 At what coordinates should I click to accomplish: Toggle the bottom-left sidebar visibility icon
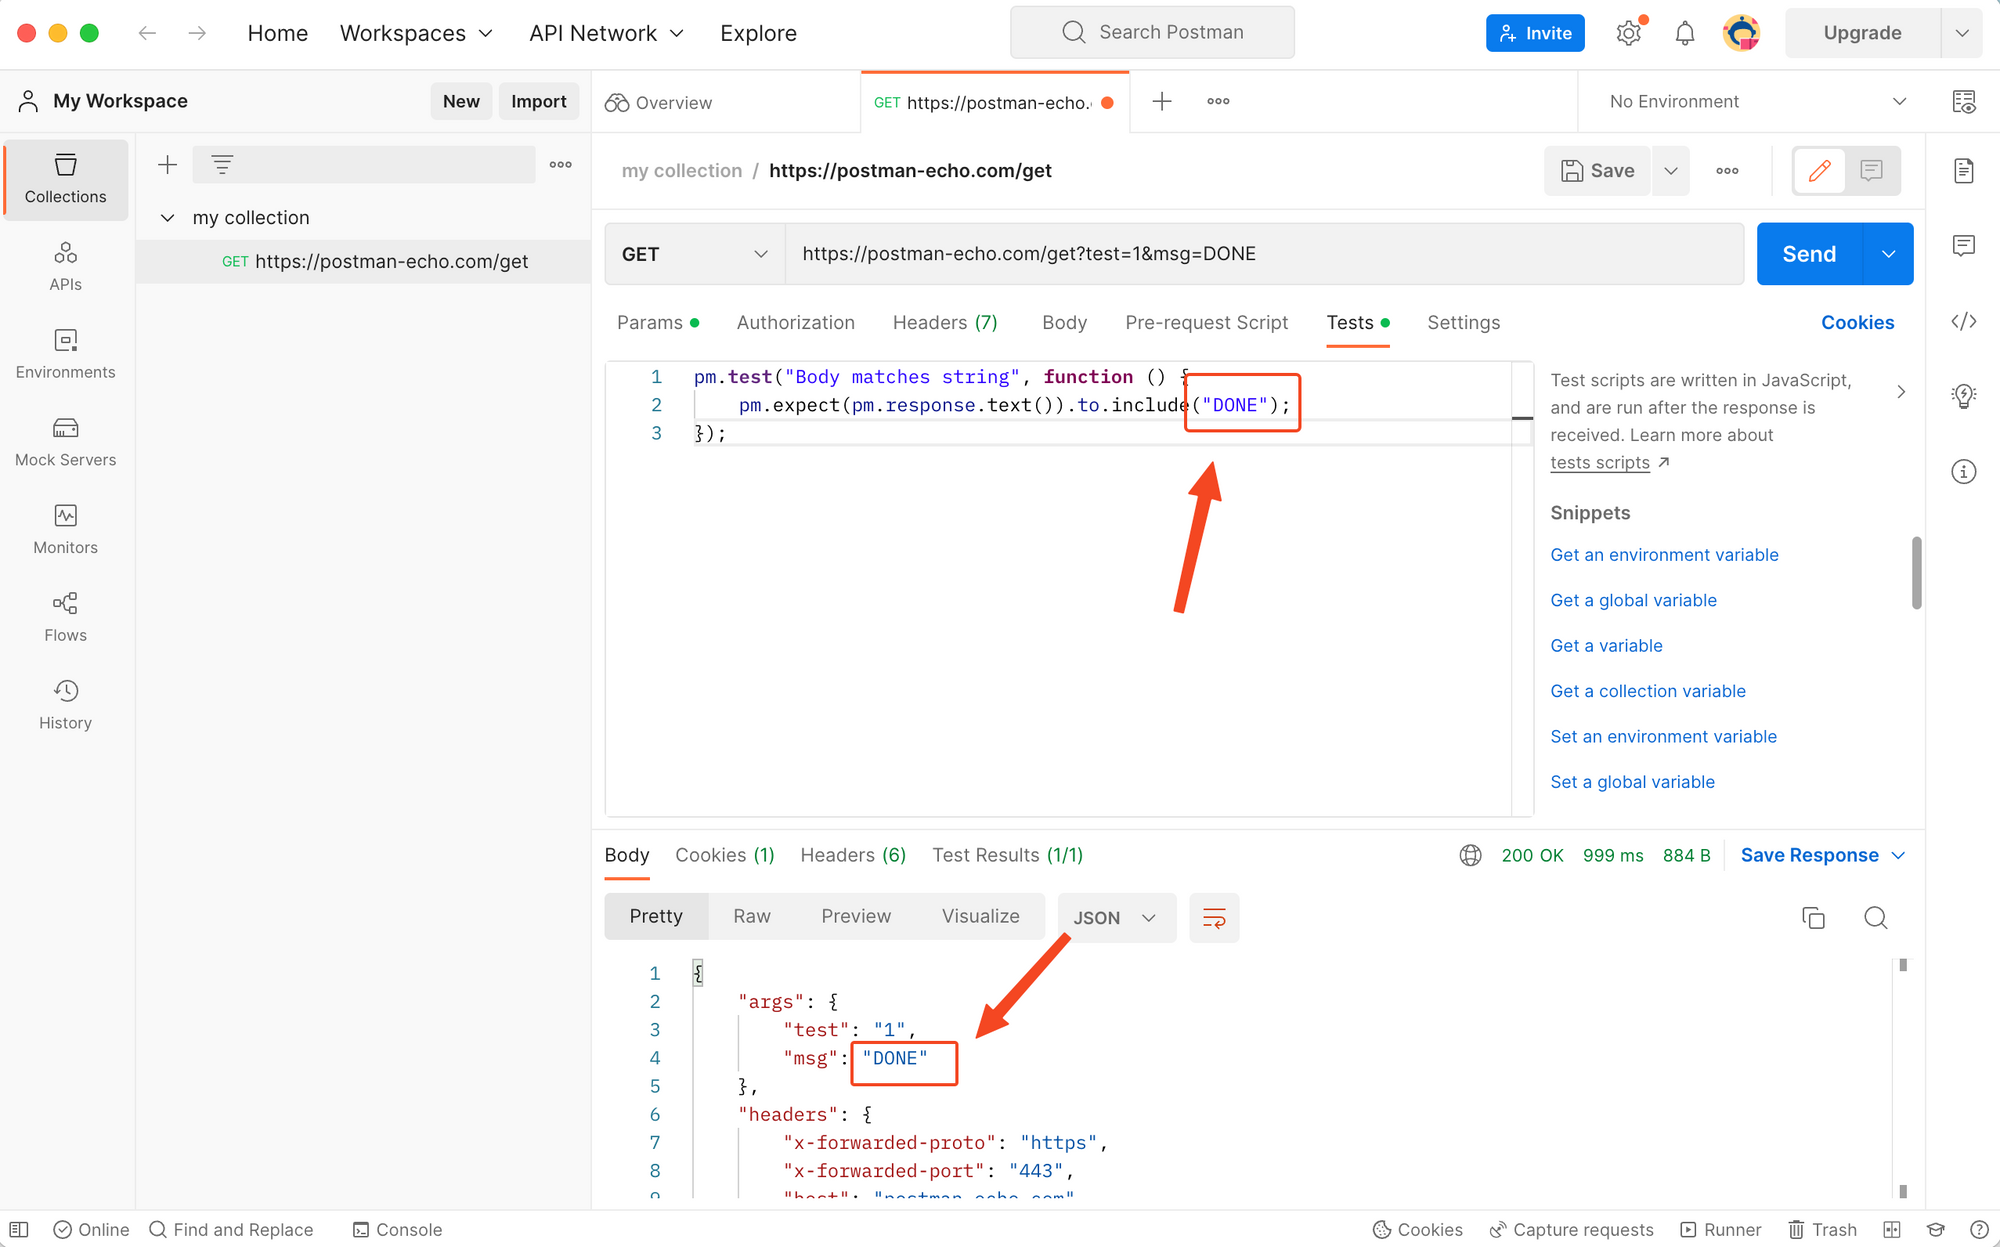tap(19, 1229)
